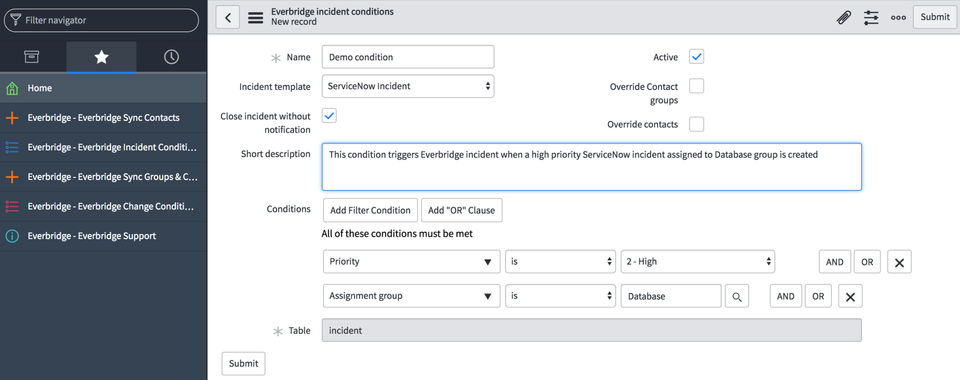Uncheck the Active checkbox
960x380 pixels.
(697, 57)
